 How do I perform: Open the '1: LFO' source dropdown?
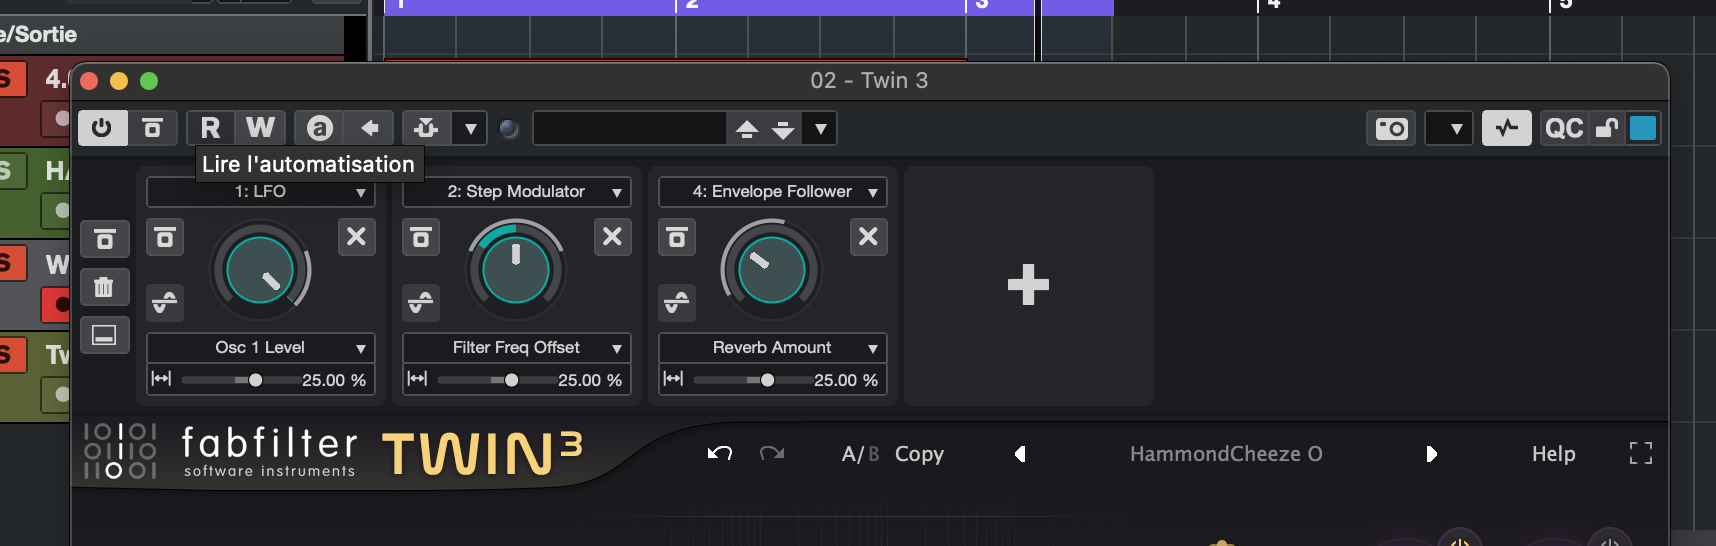261,192
